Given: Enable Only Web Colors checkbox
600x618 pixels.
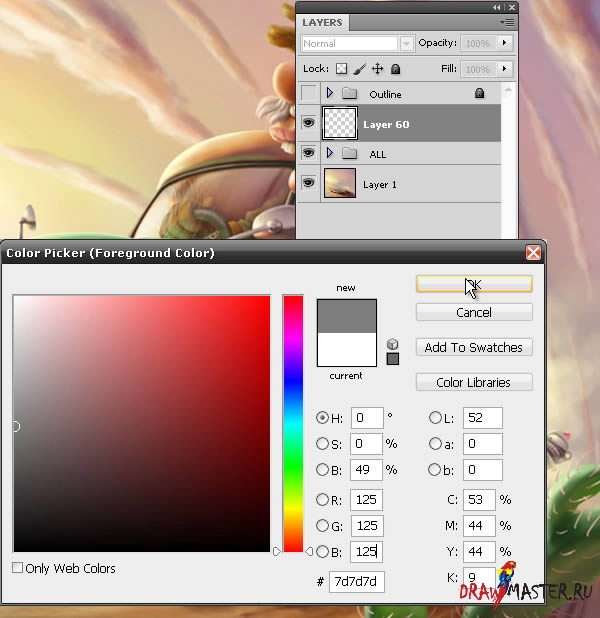Looking at the screenshot, I should pos(17,568).
